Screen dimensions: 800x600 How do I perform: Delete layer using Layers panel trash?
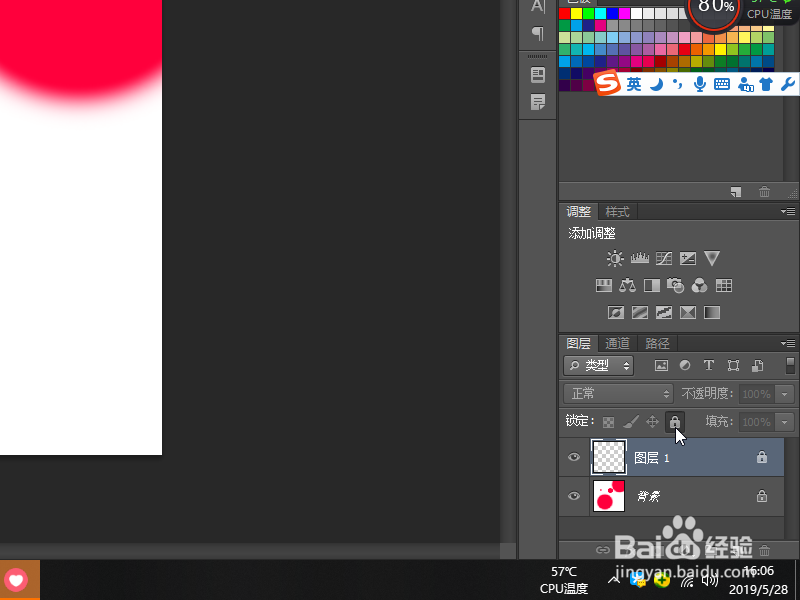(764, 550)
